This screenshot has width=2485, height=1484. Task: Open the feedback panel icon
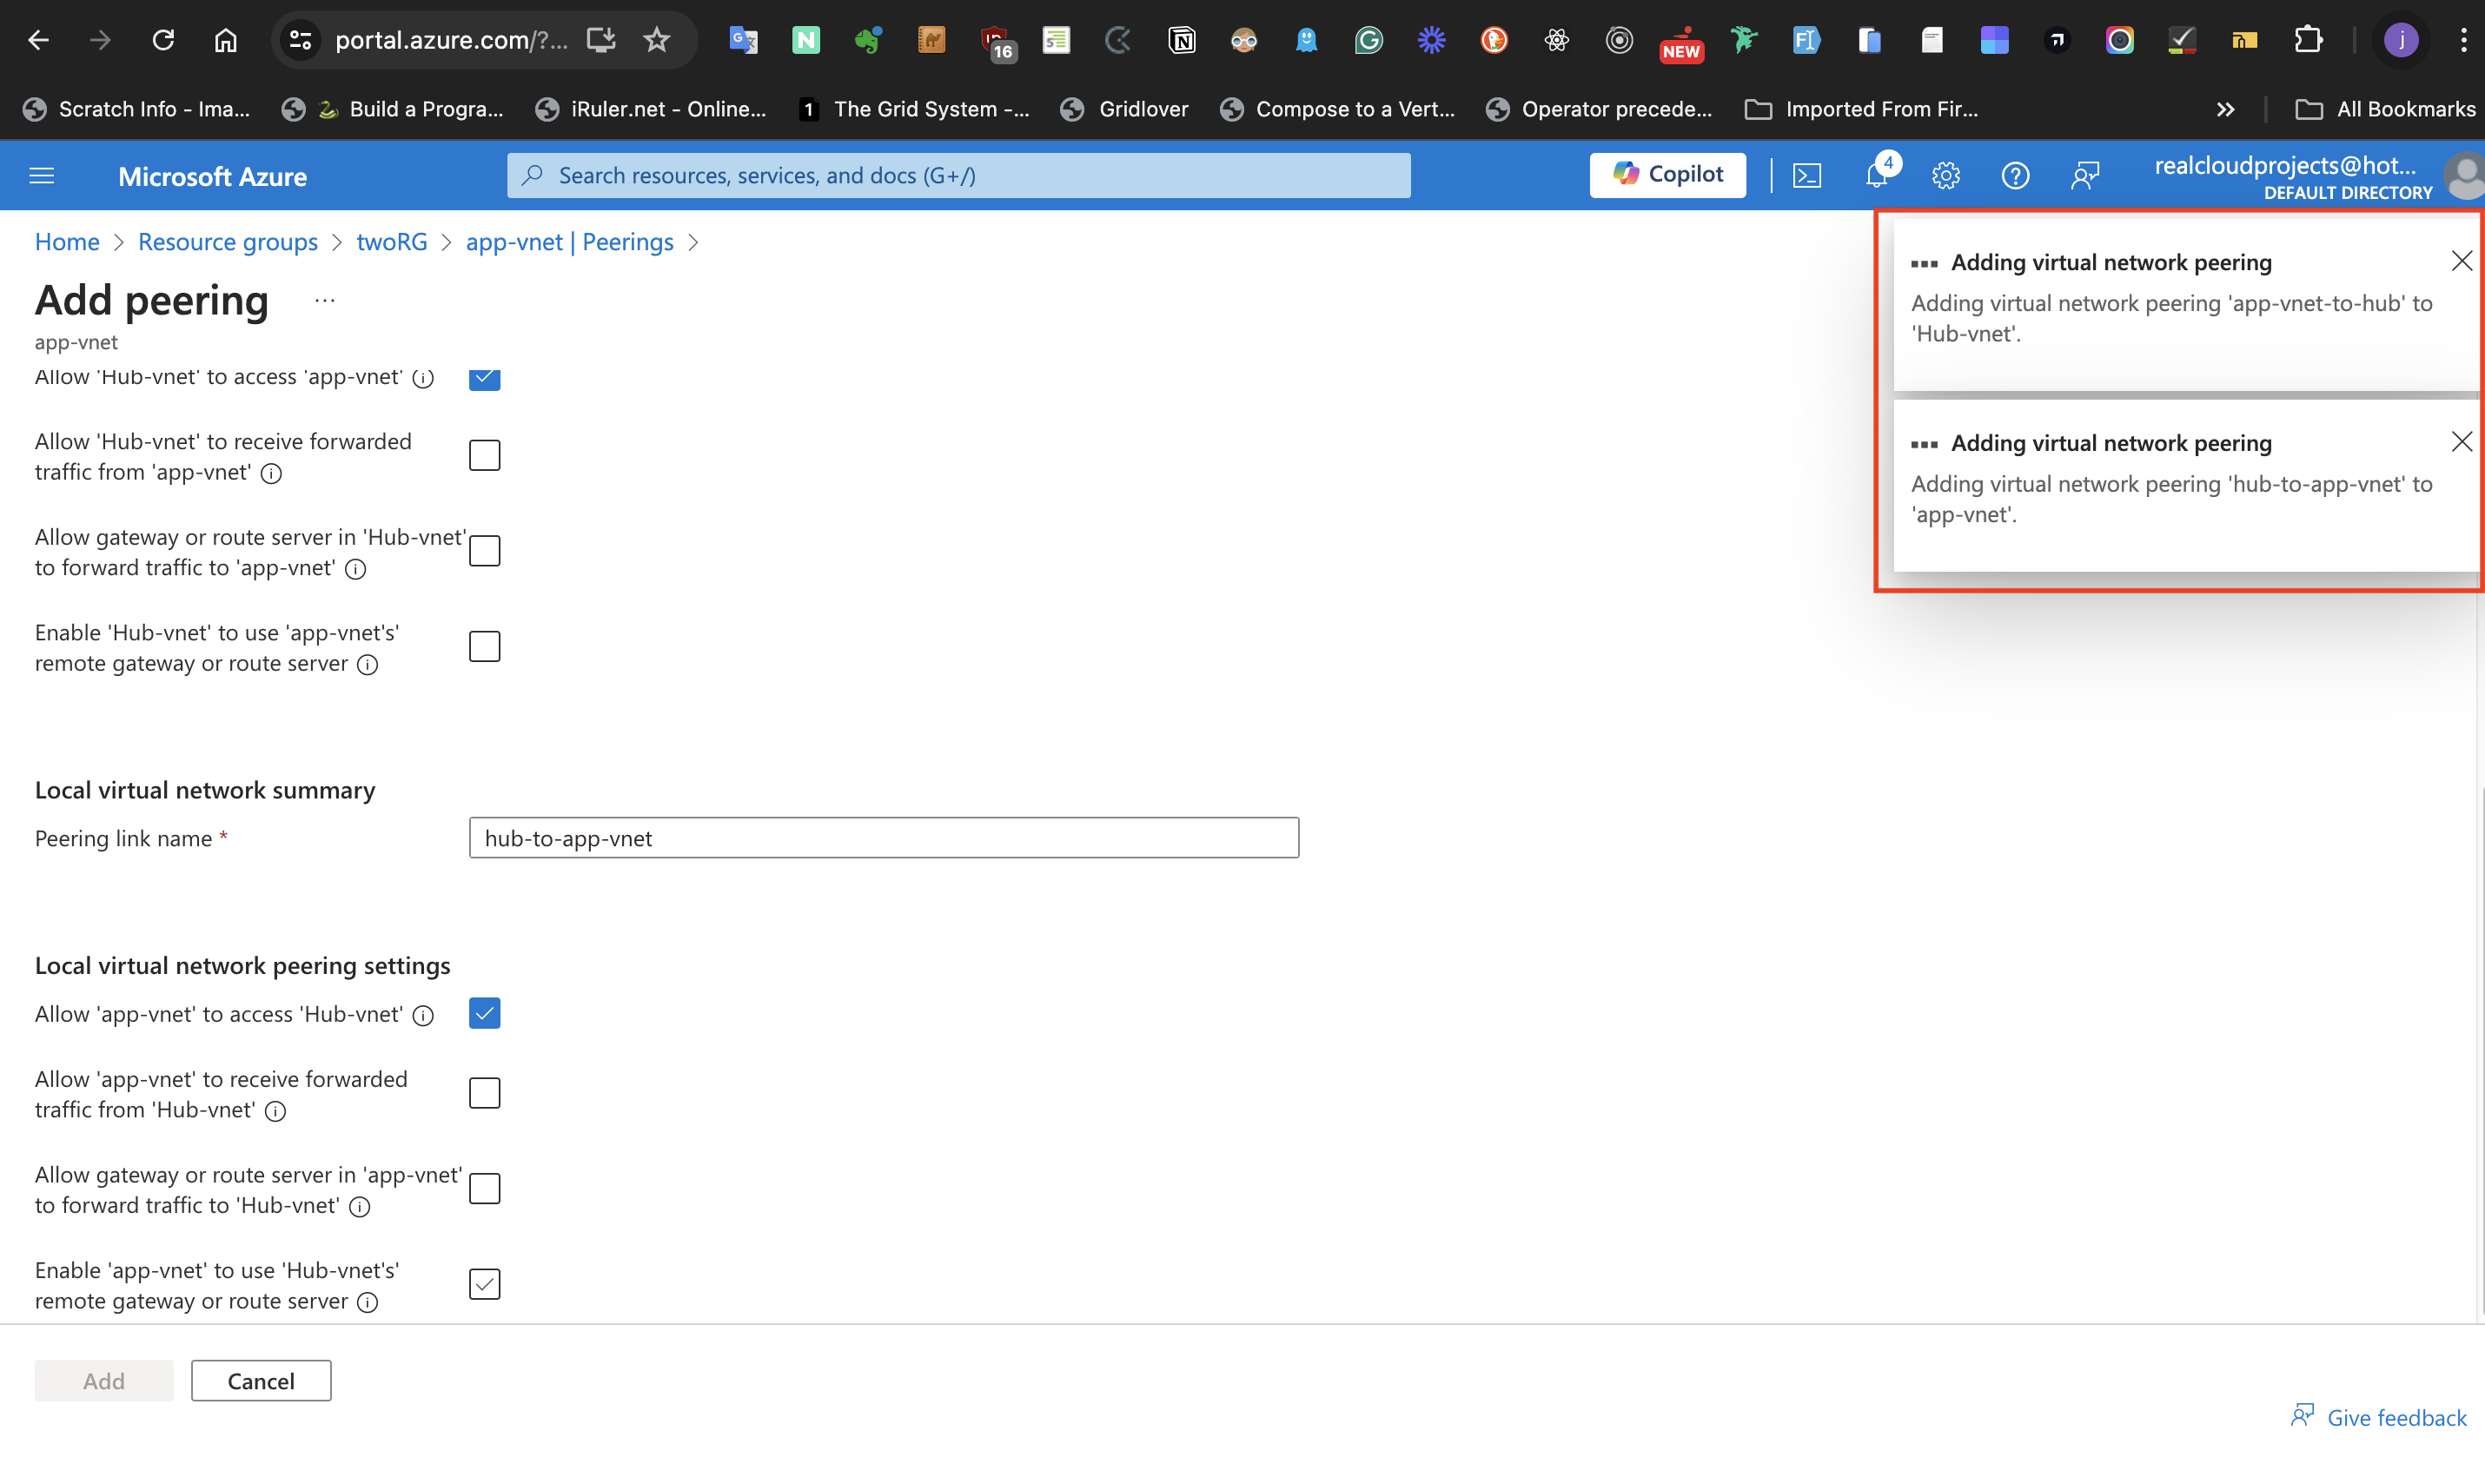click(x=2086, y=175)
